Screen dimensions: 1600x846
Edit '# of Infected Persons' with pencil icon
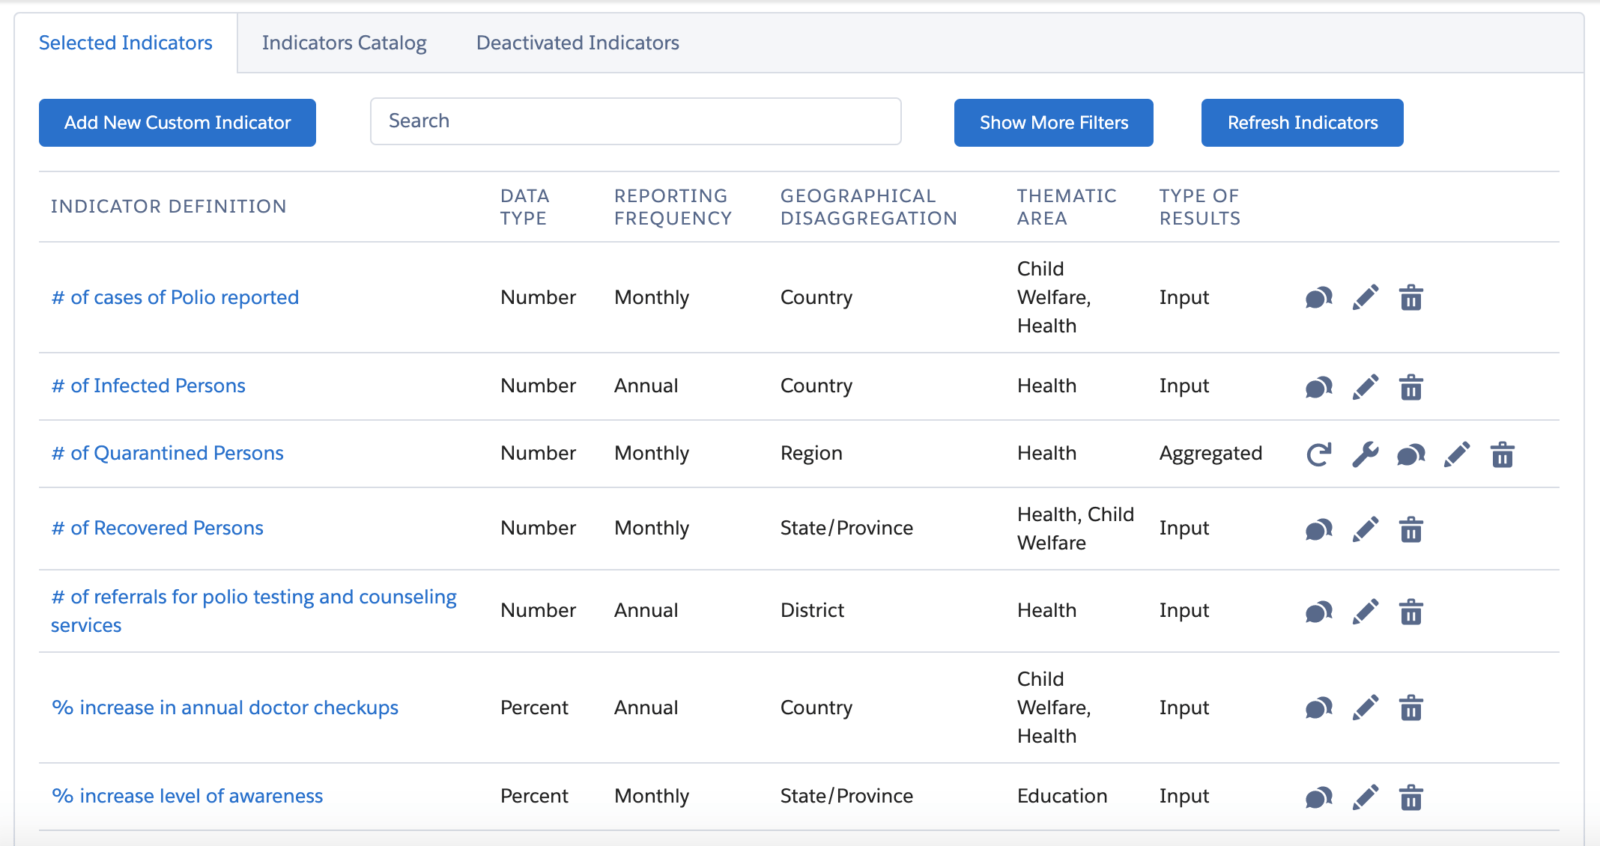tap(1365, 387)
